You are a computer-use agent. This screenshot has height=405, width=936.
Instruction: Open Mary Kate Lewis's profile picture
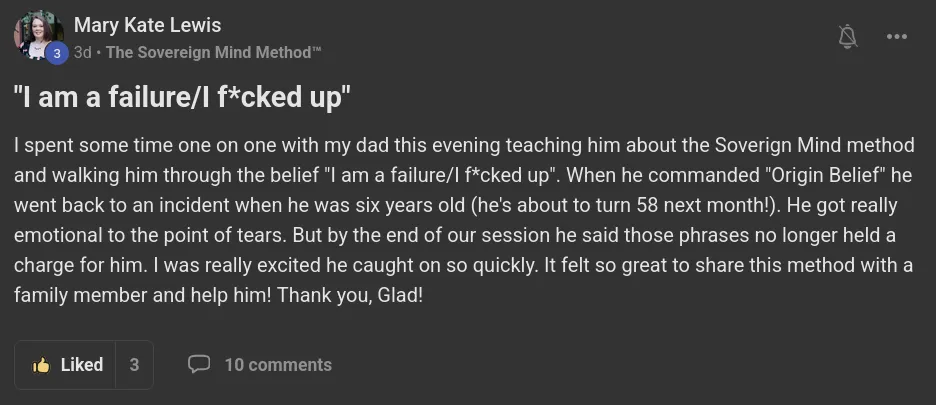click(36, 35)
